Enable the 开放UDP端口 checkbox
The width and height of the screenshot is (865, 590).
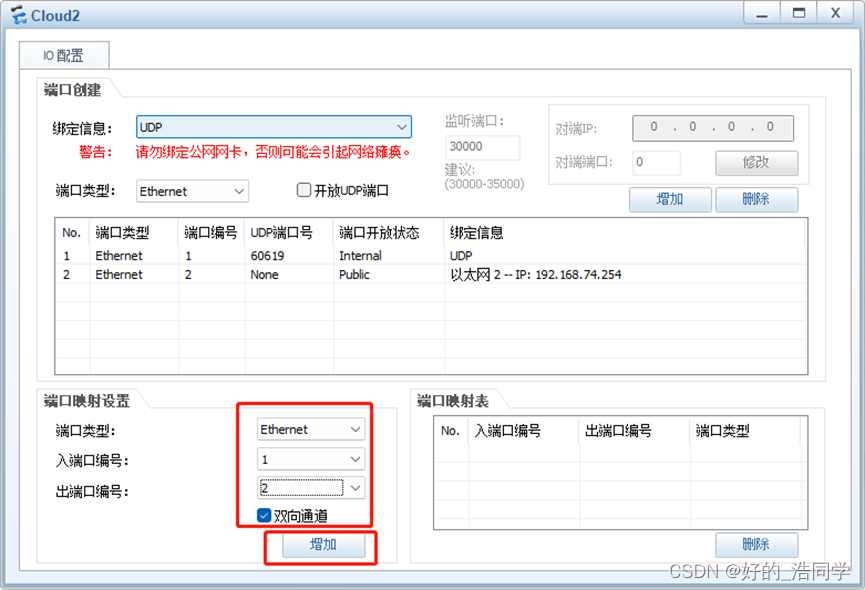click(303, 190)
